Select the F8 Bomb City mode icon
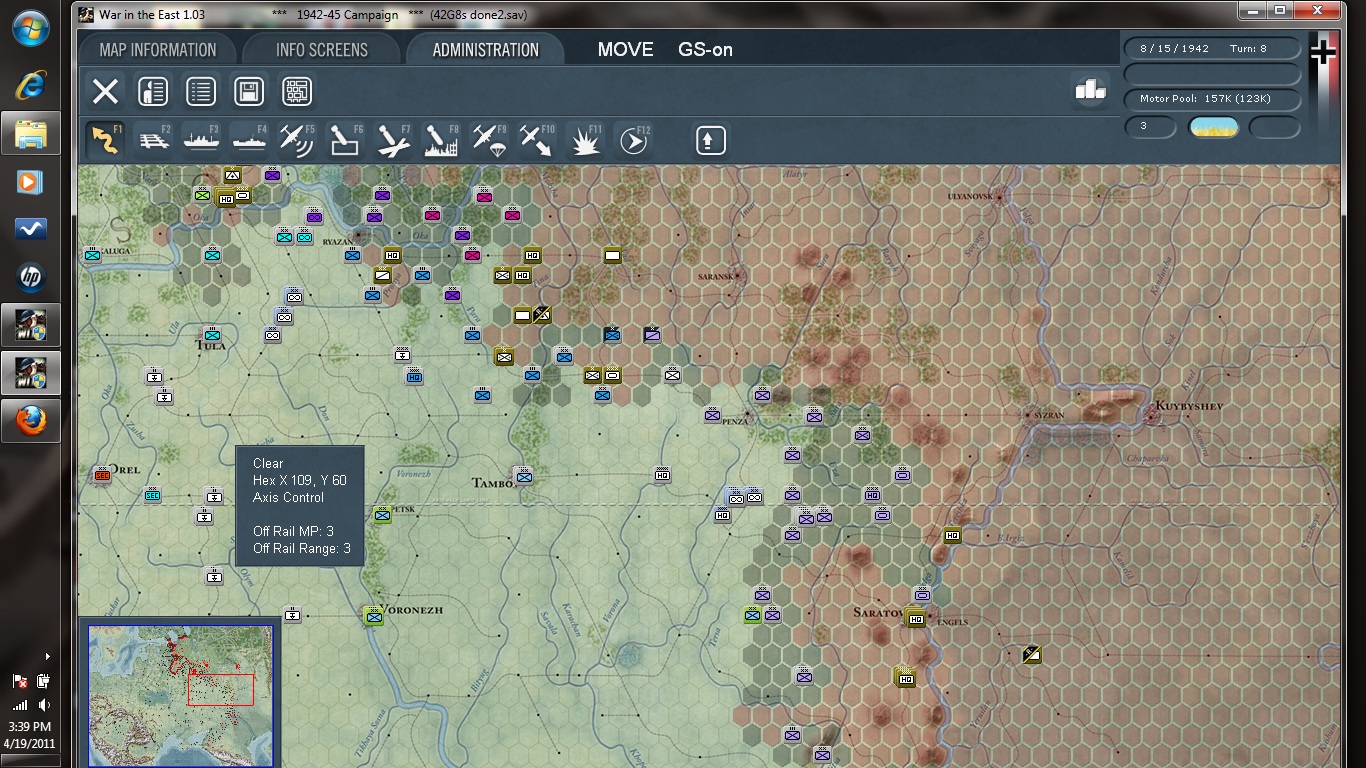Screen dimensions: 1366x768 point(441,140)
